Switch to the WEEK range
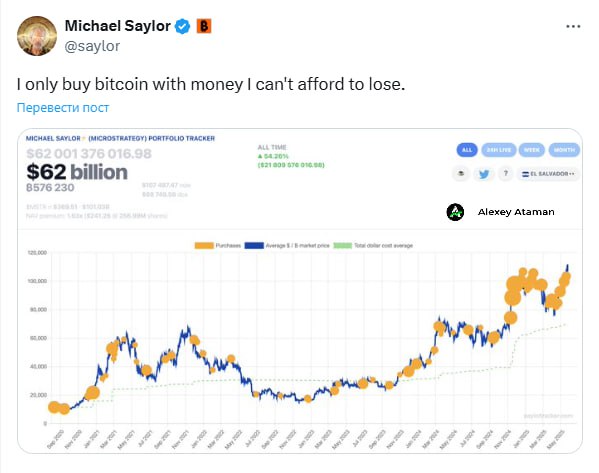599x473 pixels. pos(531,150)
